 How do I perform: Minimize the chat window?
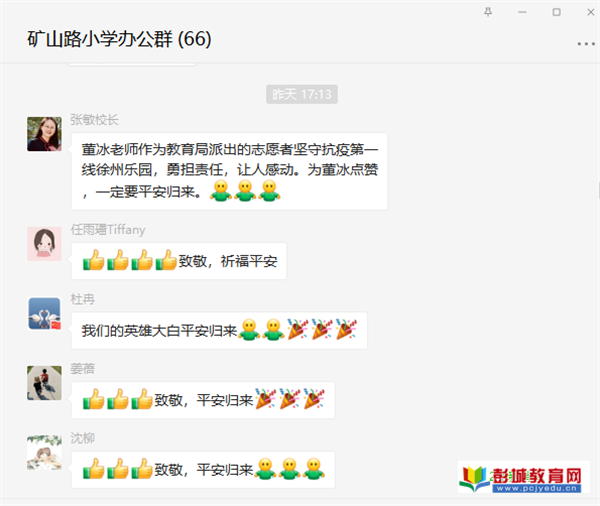point(522,12)
